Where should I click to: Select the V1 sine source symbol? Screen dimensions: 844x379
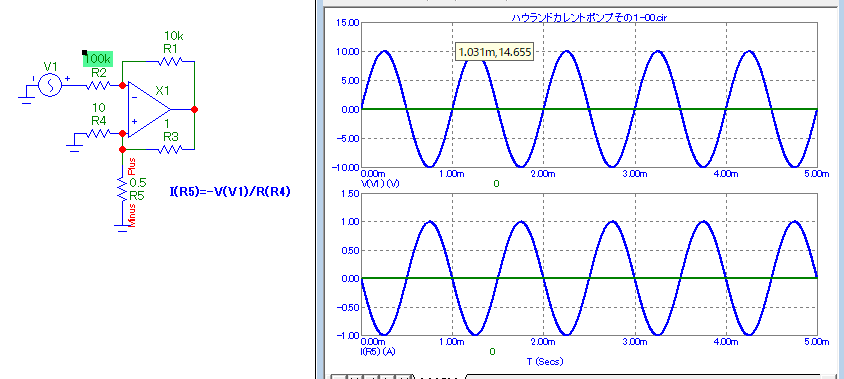click(50, 85)
